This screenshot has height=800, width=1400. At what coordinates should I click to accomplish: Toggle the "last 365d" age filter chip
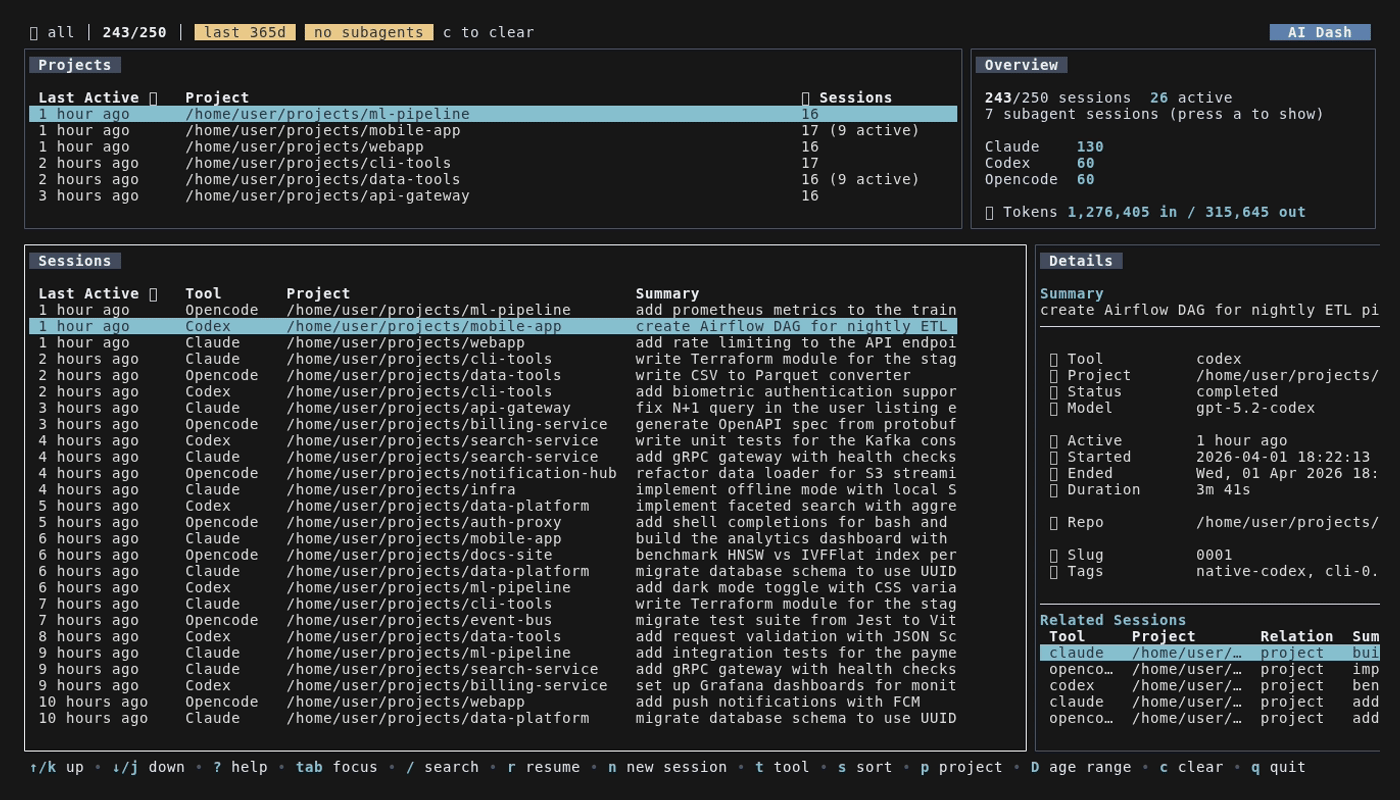coord(245,32)
